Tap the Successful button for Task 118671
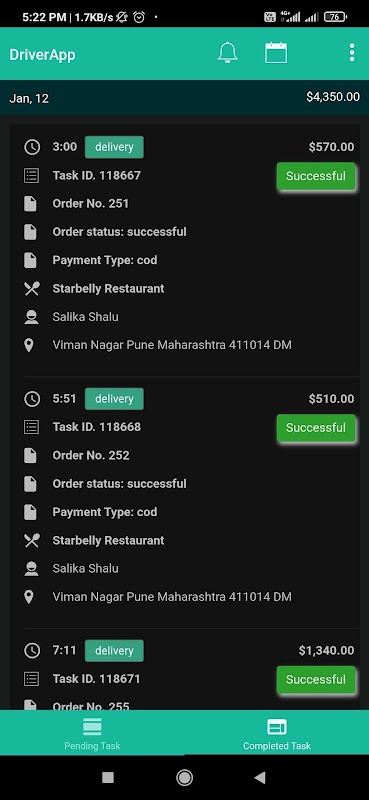 point(316,680)
